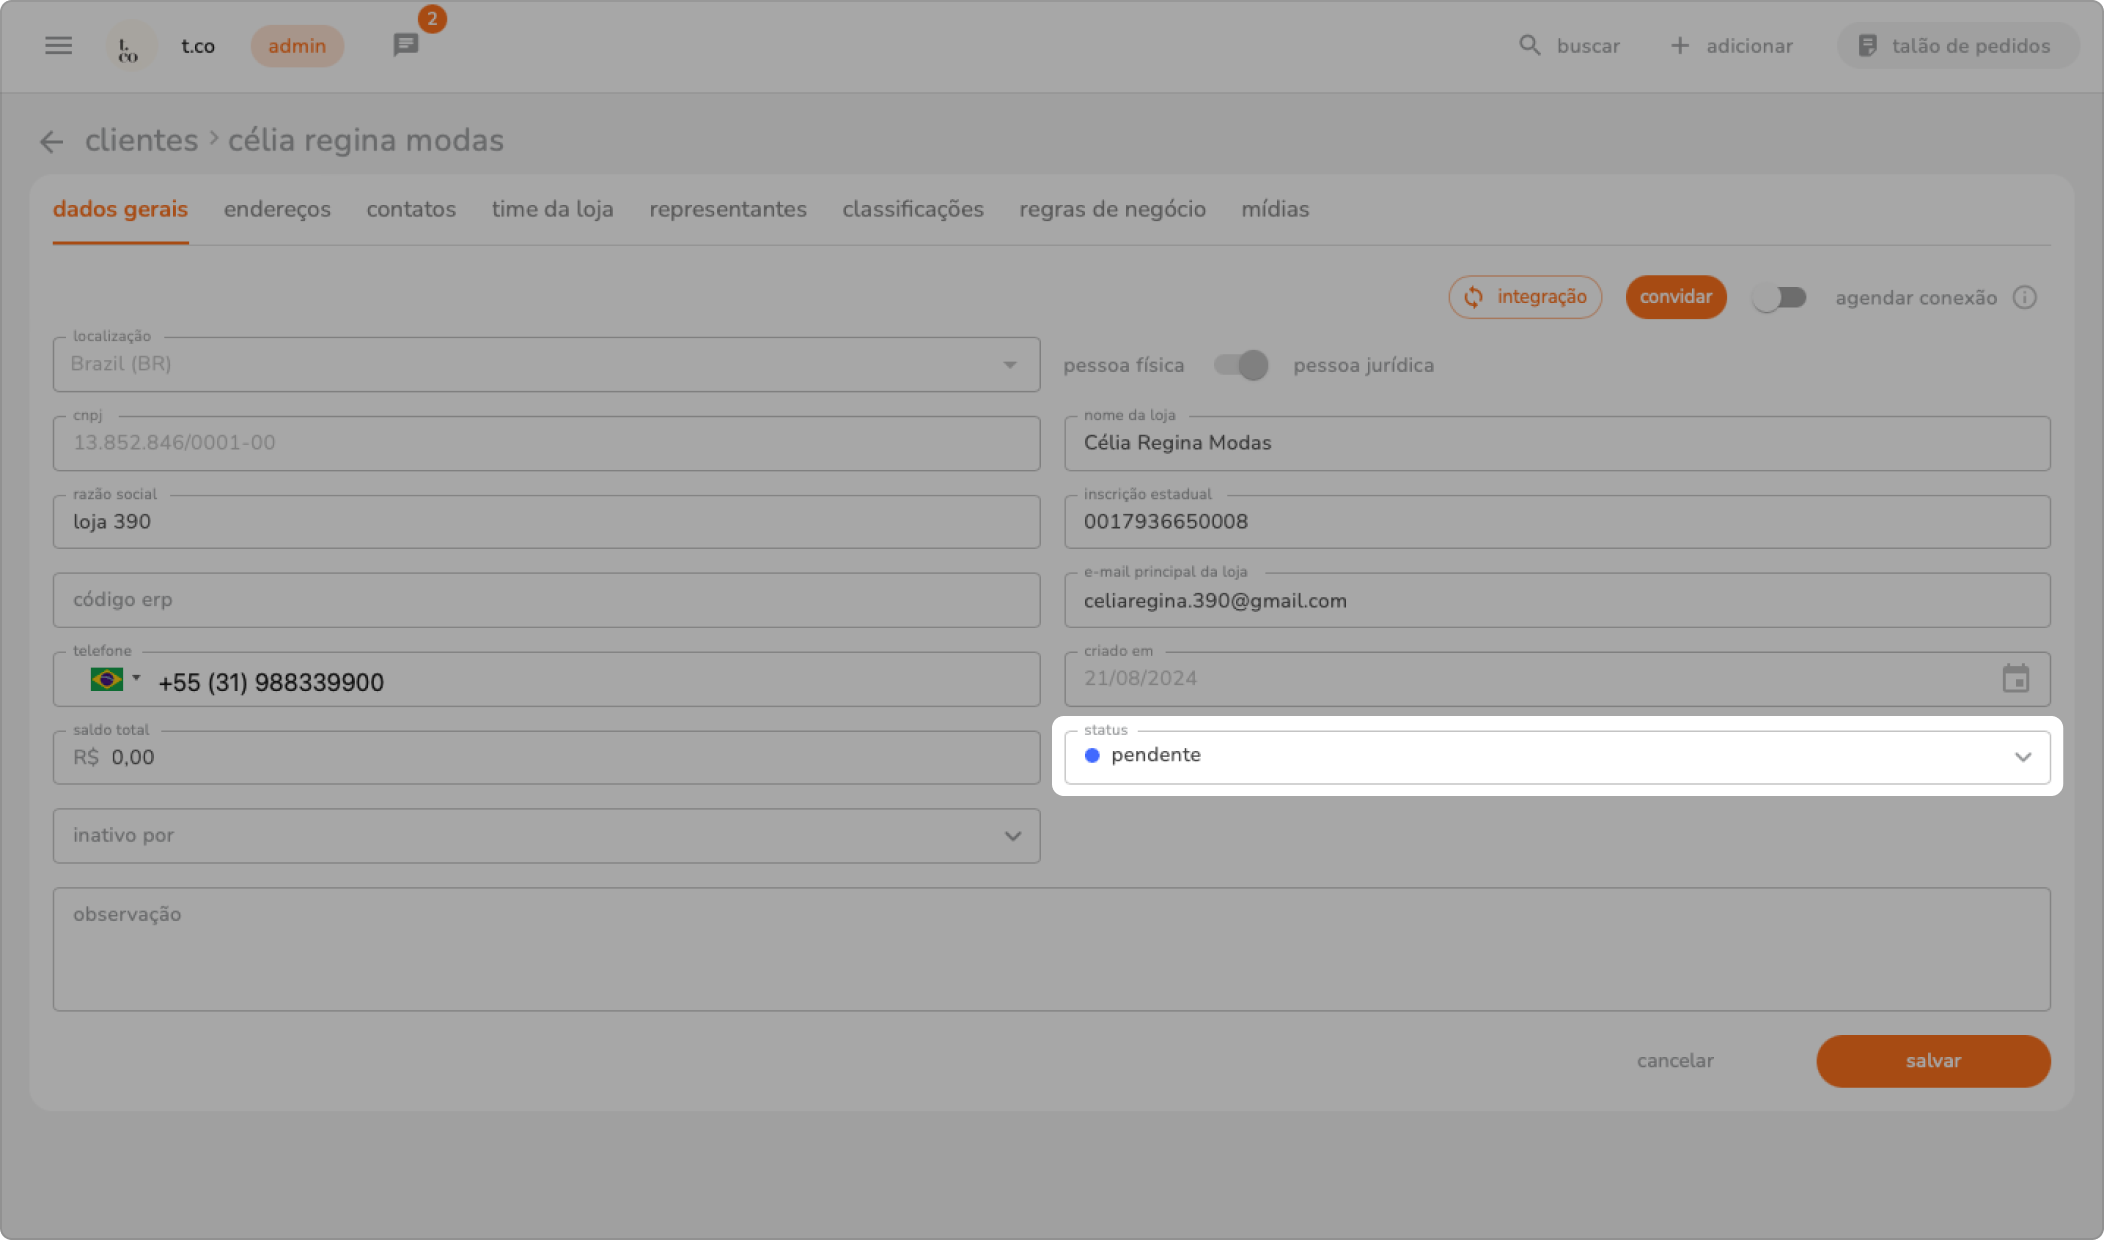Screen dimensions: 2104x1240
Task: Expand the inativo por dropdown
Action: click(1012, 836)
